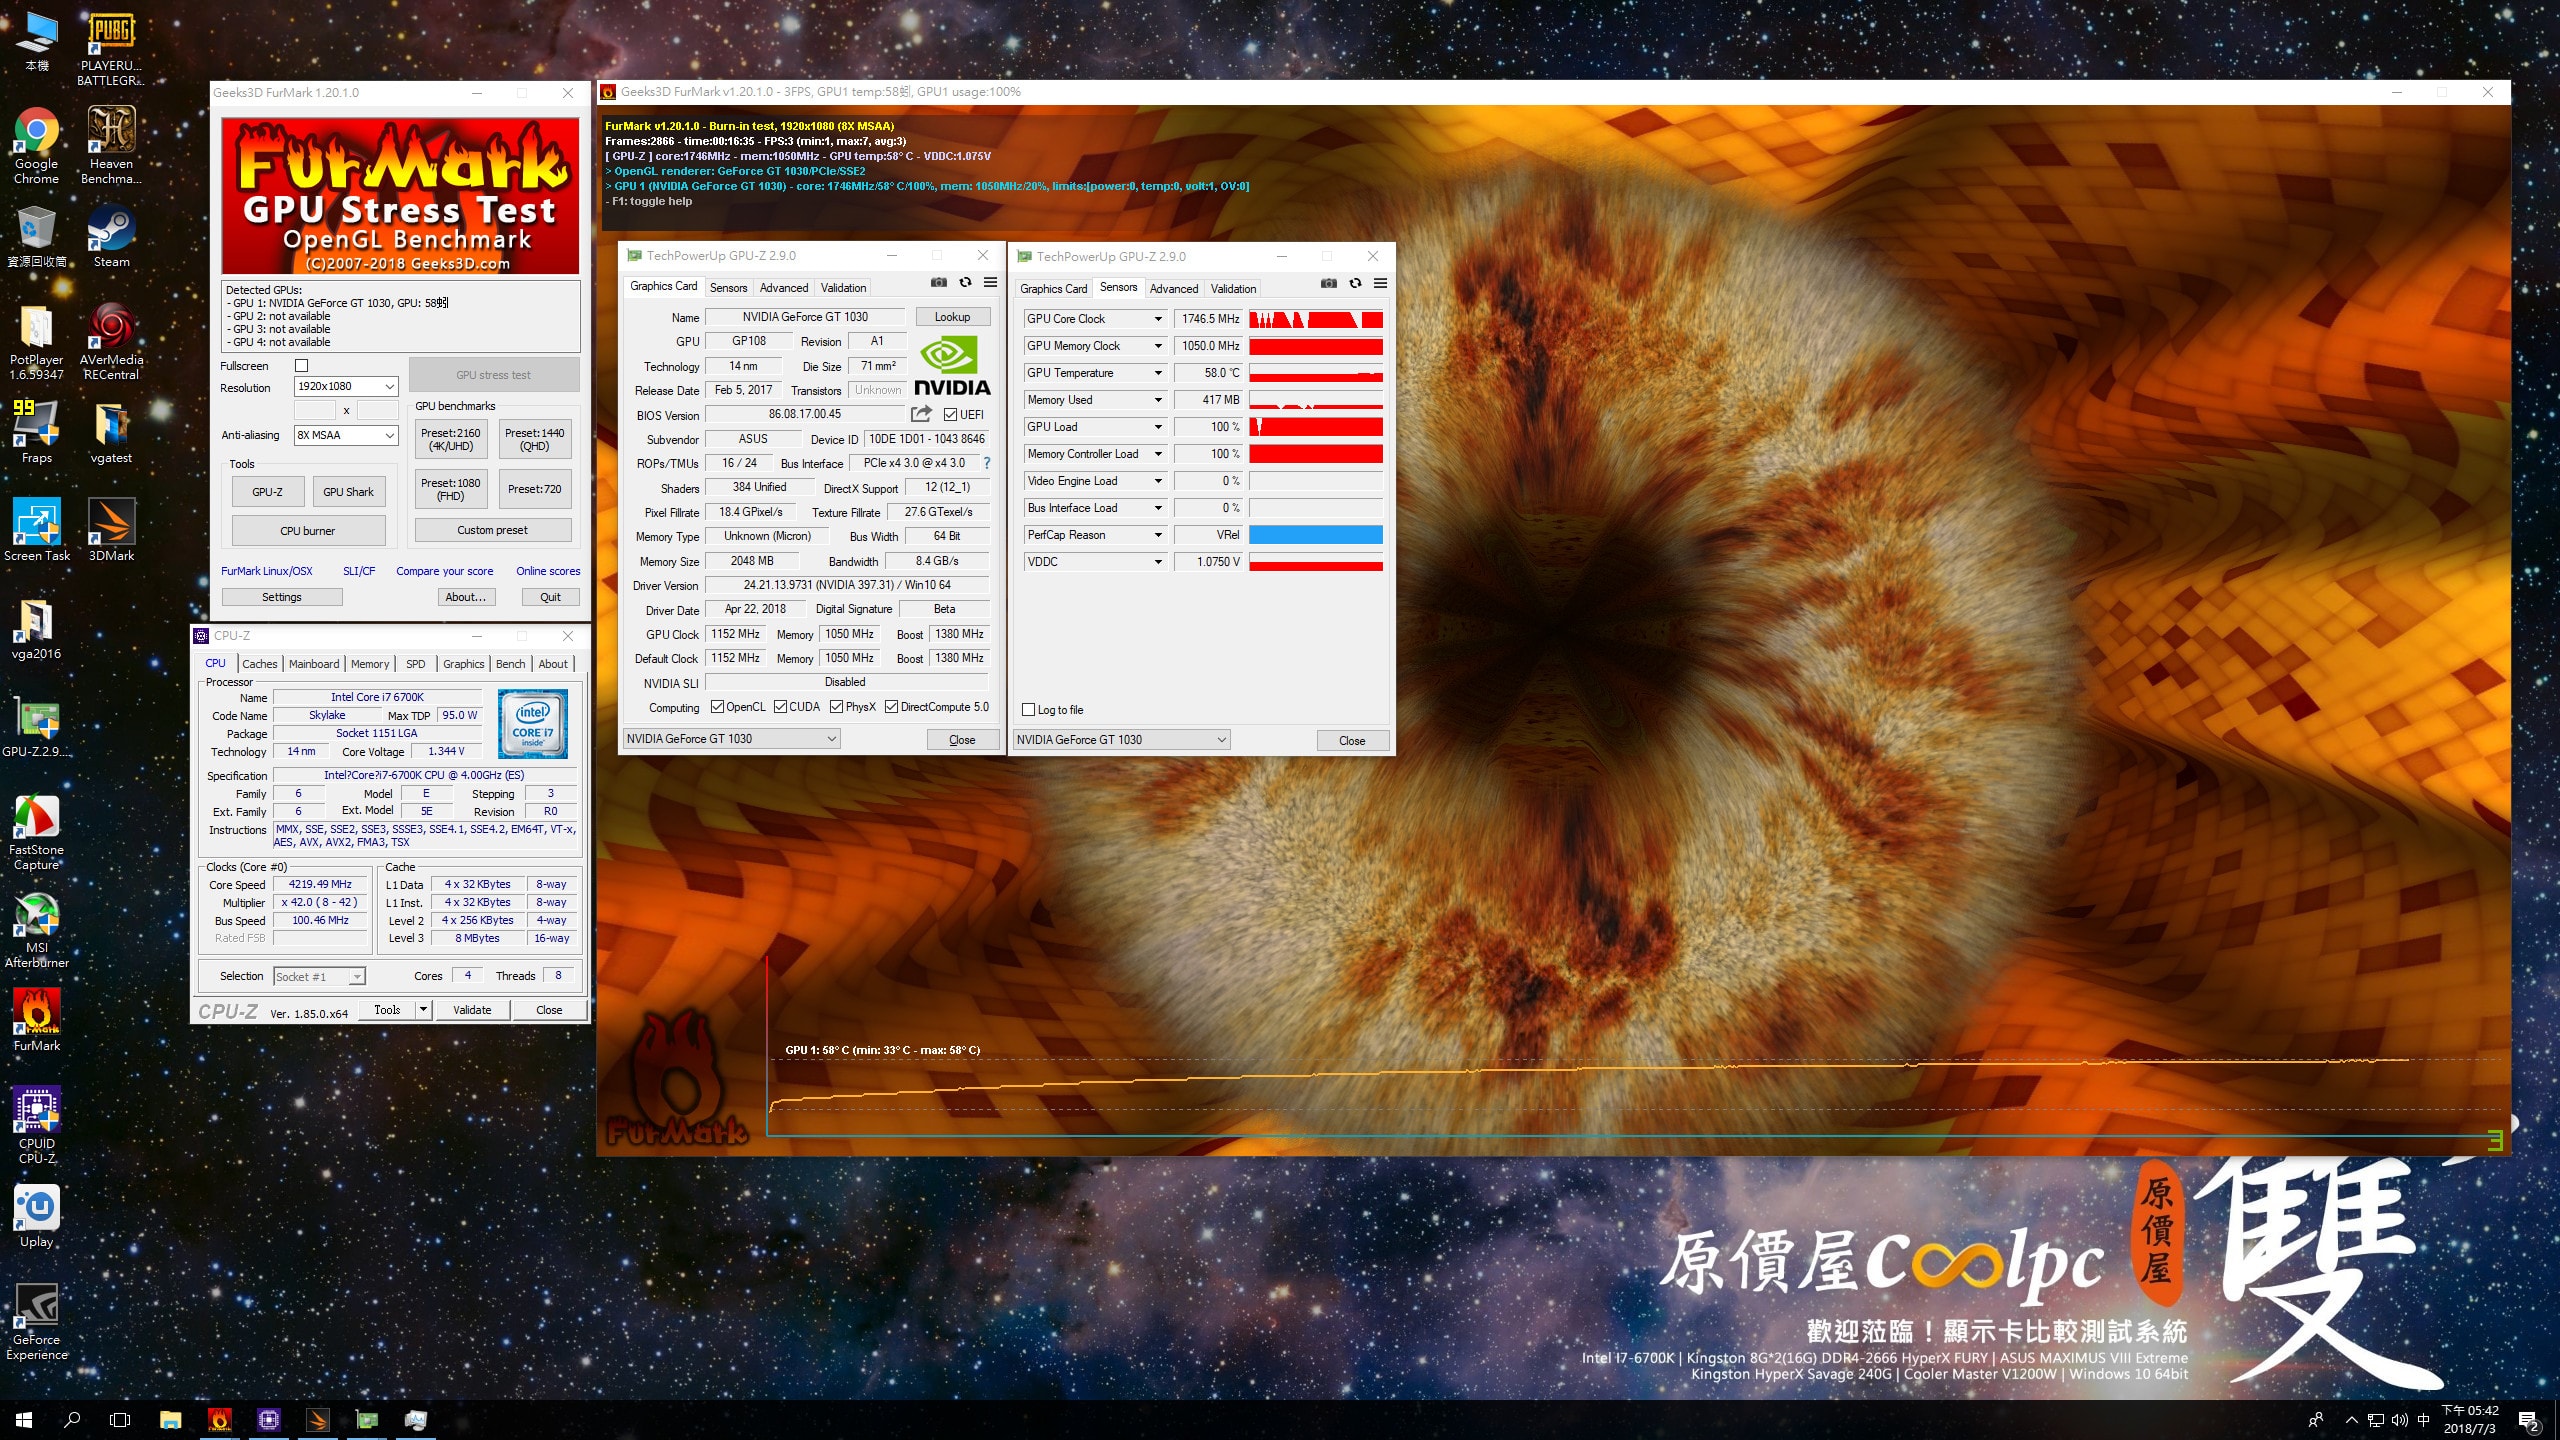Toggle PhysX checkbox in GPU-Z

[x=836, y=707]
